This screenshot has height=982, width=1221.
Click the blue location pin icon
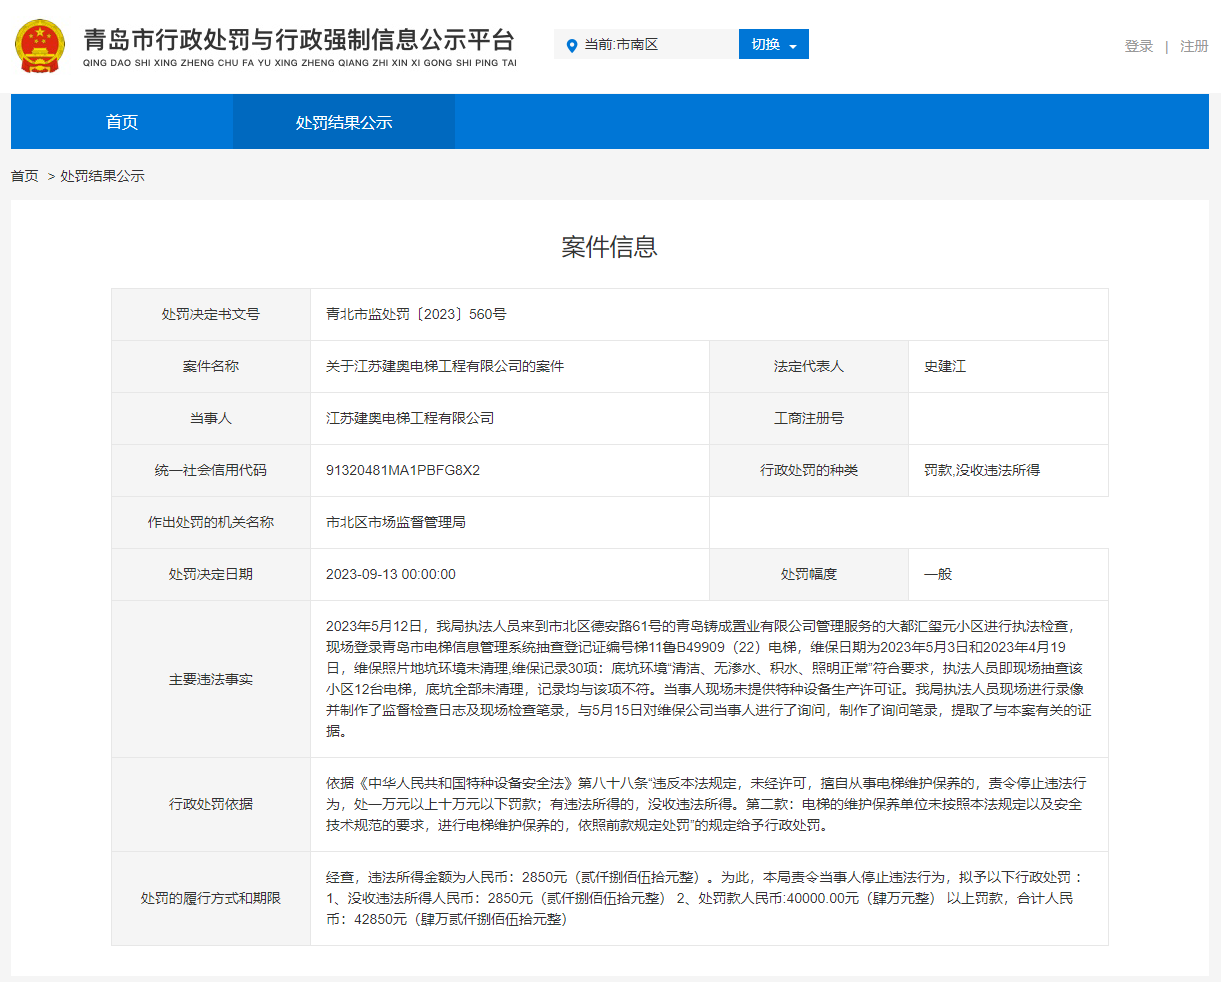coord(572,45)
